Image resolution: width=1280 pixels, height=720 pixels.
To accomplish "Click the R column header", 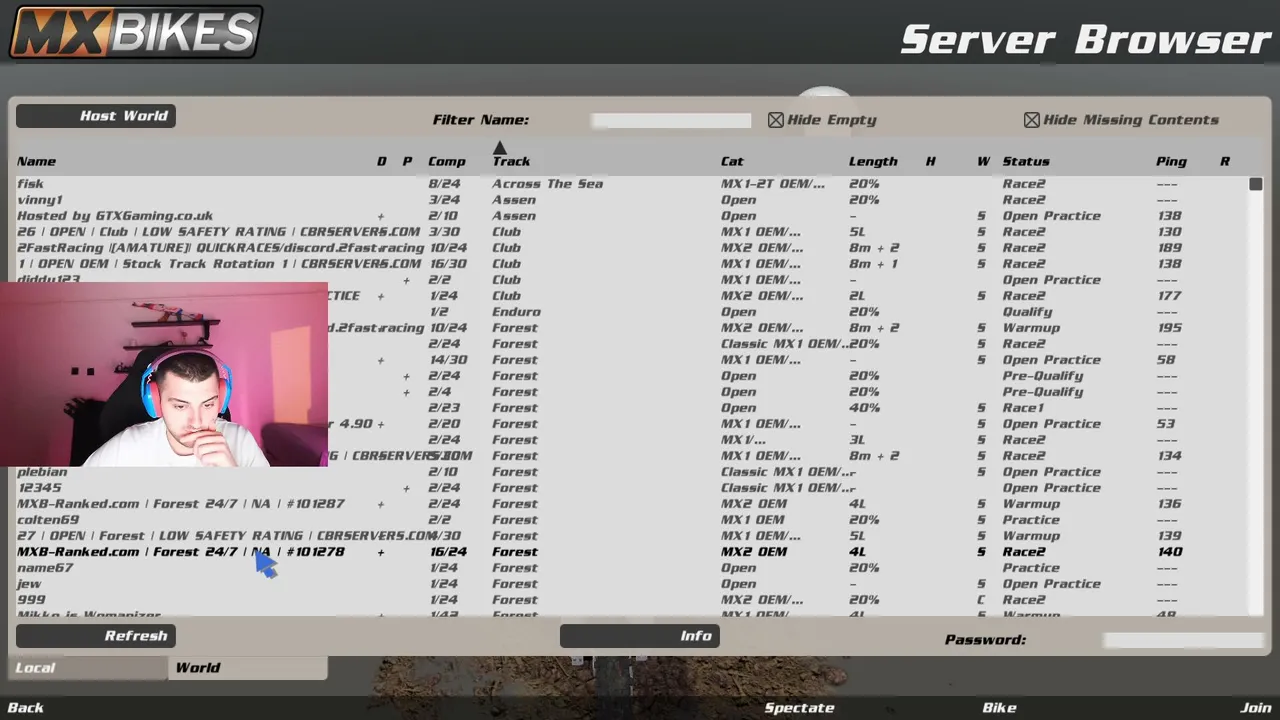I will 1225,161.
